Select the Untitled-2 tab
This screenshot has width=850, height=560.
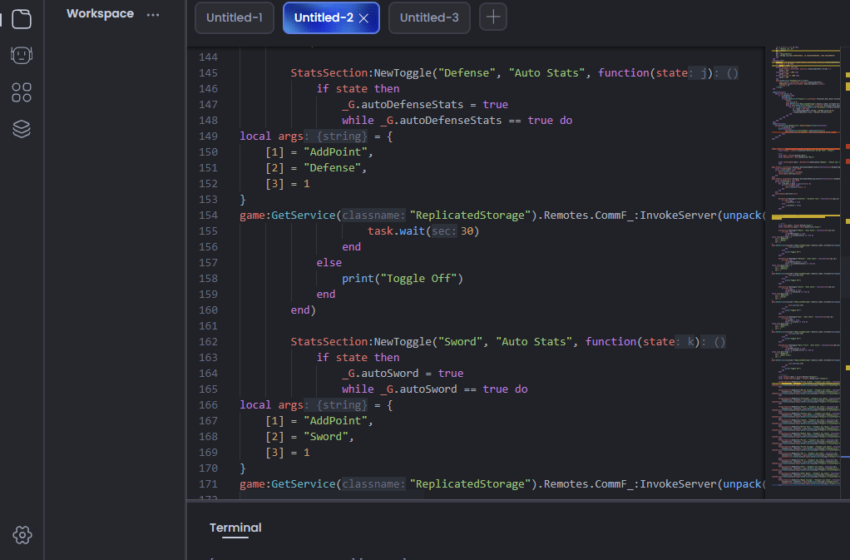(x=324, y=18)
